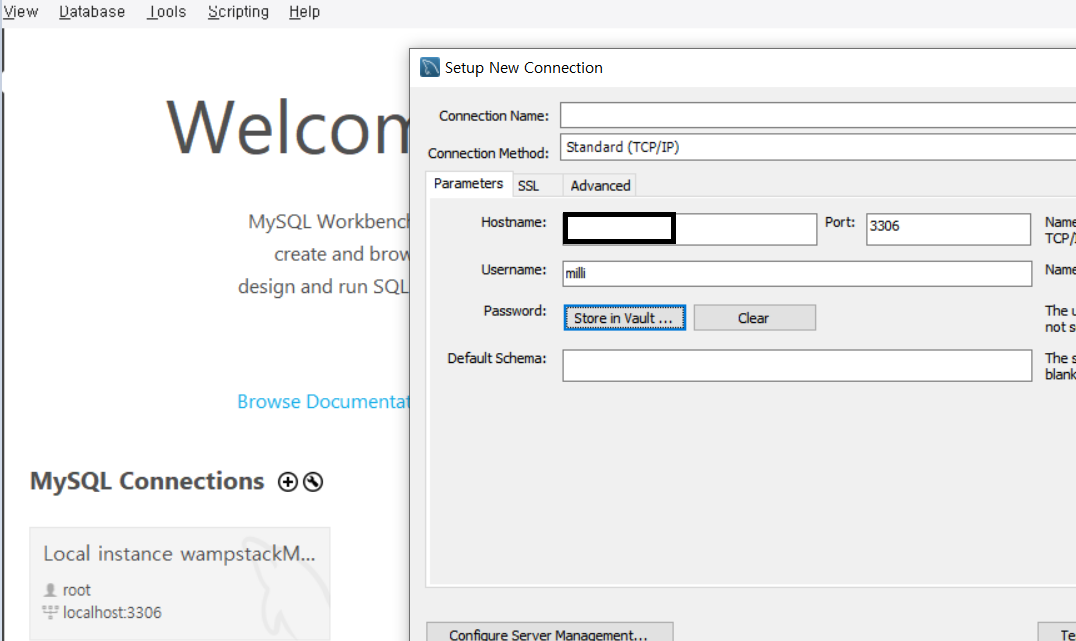
Task: Click the localhost:3306 text on connection tile
Action: coord(113,613)
